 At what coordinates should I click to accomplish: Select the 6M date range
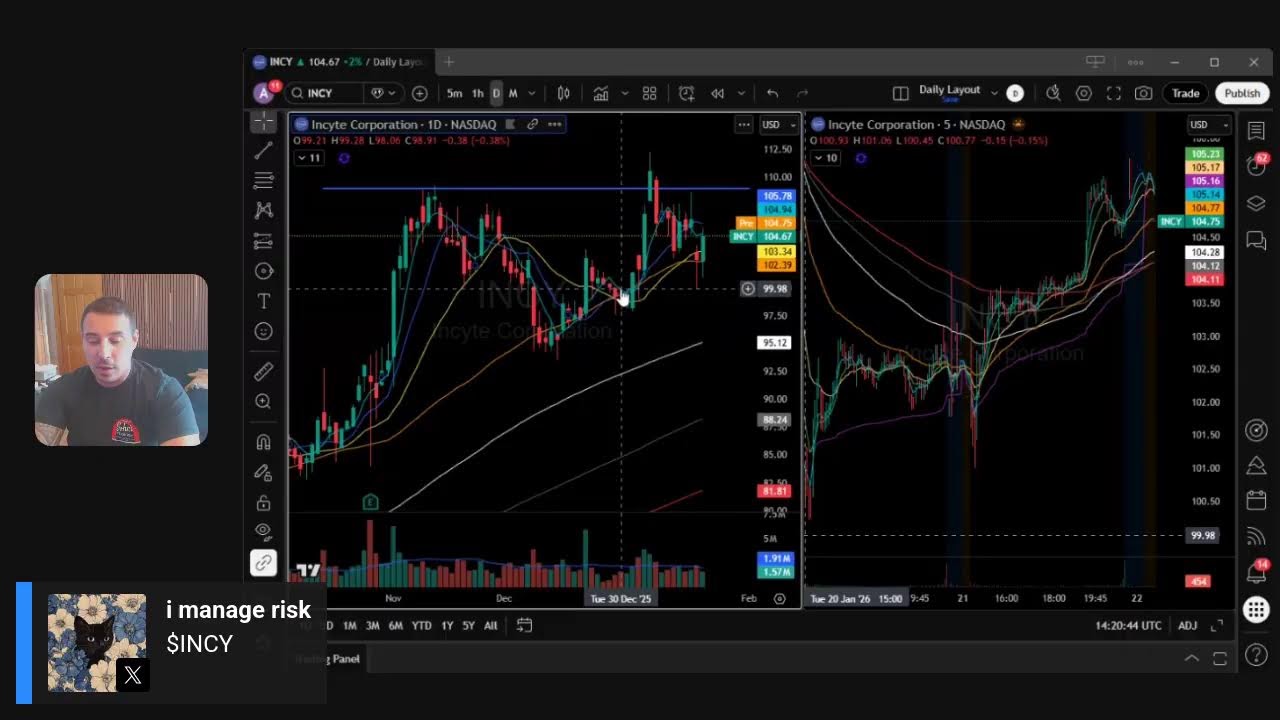396,625
